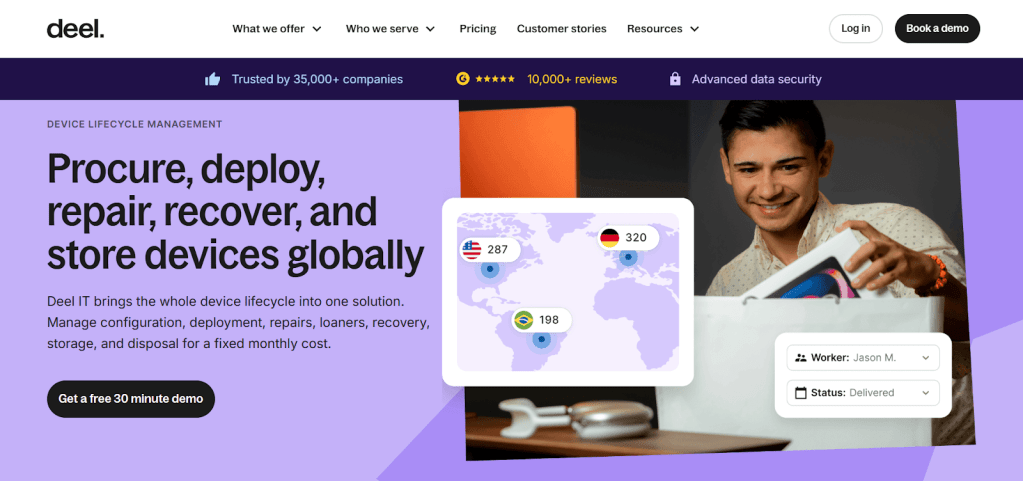
Task: Open the Status: Delivered dropdown
Action: coord(863,393)
